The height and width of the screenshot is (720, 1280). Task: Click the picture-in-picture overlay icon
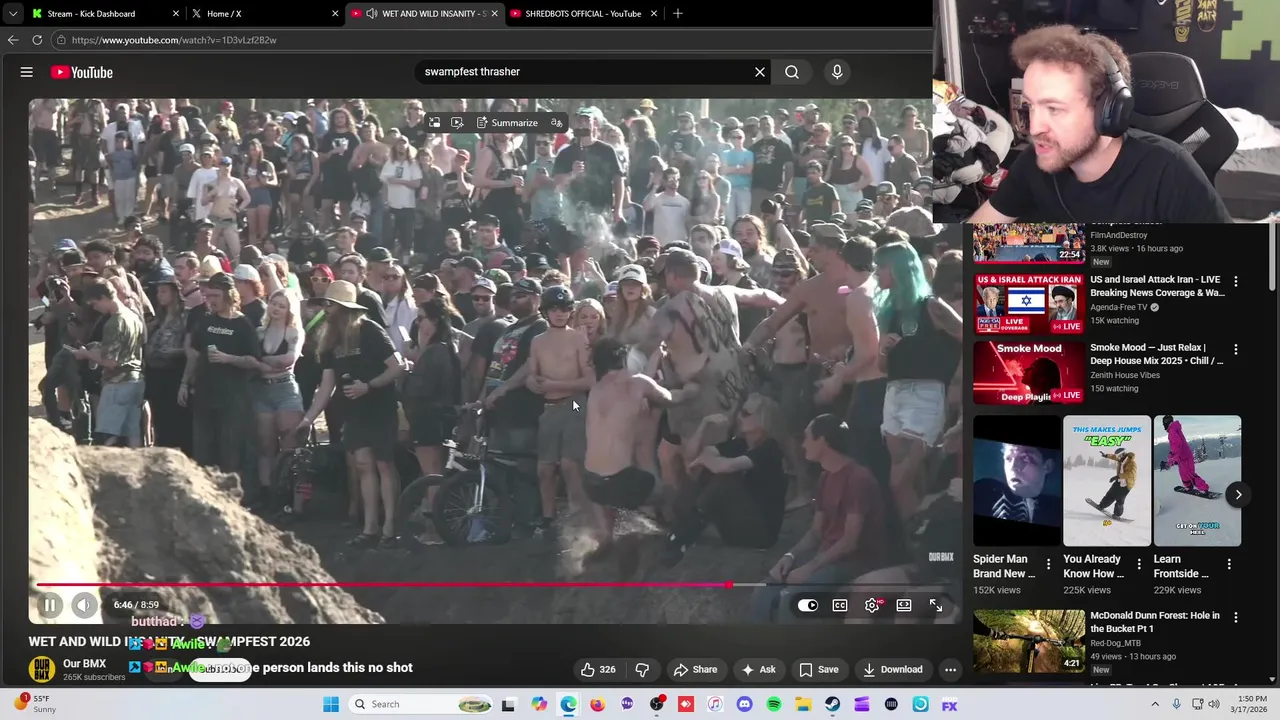[434, 122]
